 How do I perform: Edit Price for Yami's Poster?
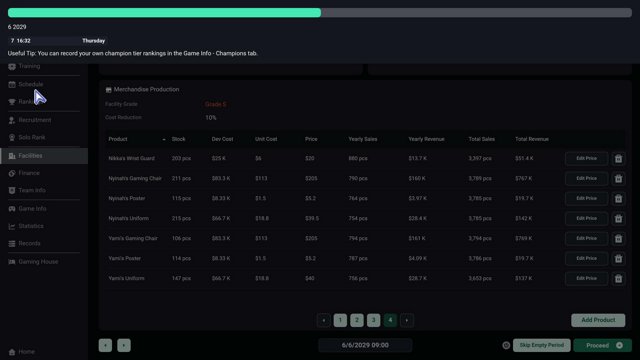[x=587, y=258]
